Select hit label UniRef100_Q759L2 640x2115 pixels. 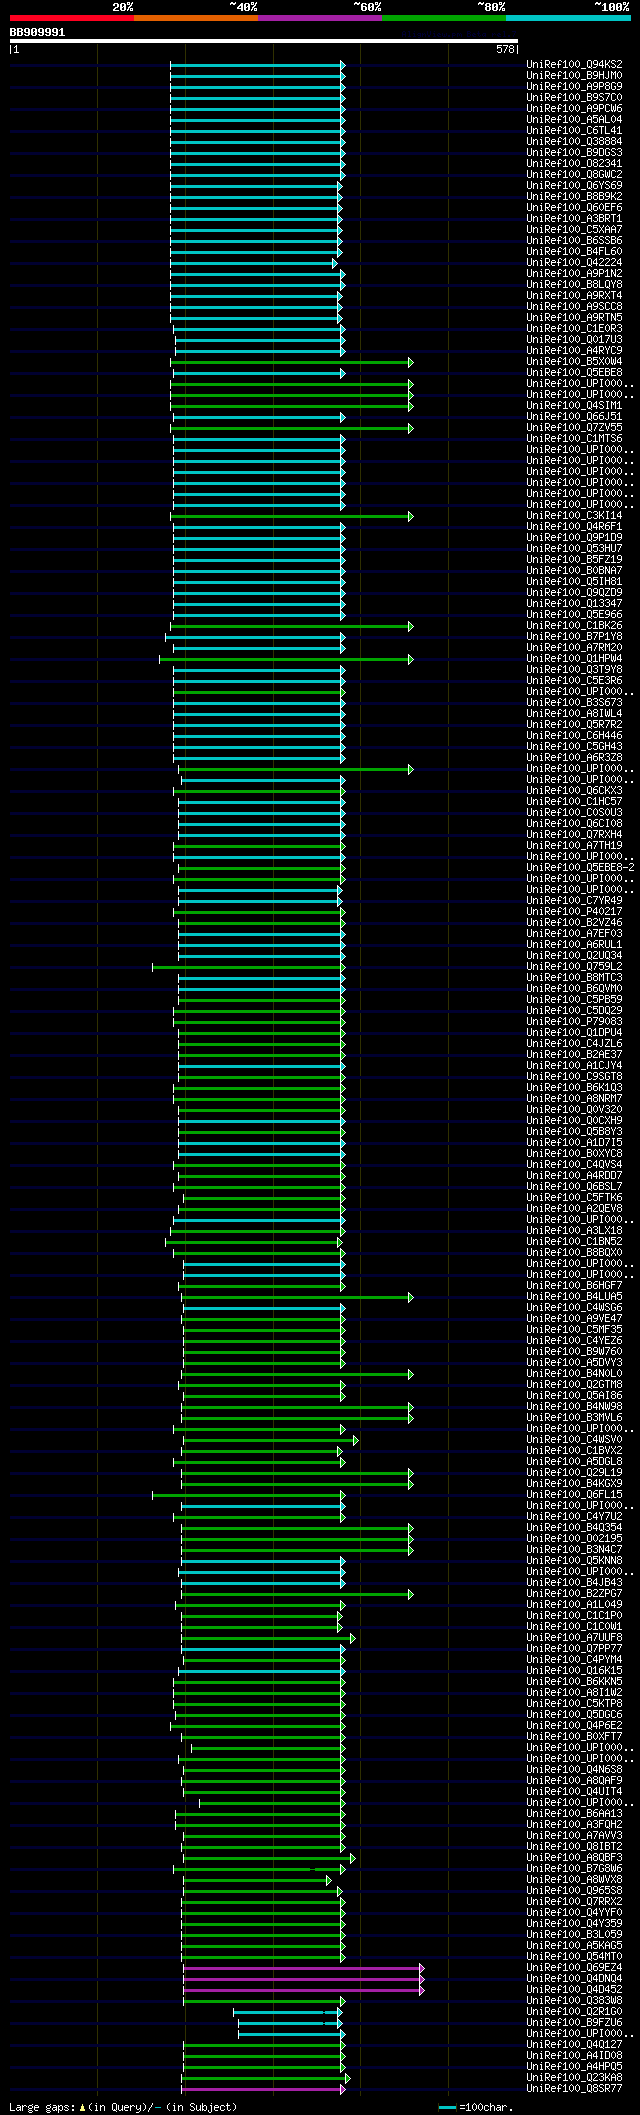574,966
